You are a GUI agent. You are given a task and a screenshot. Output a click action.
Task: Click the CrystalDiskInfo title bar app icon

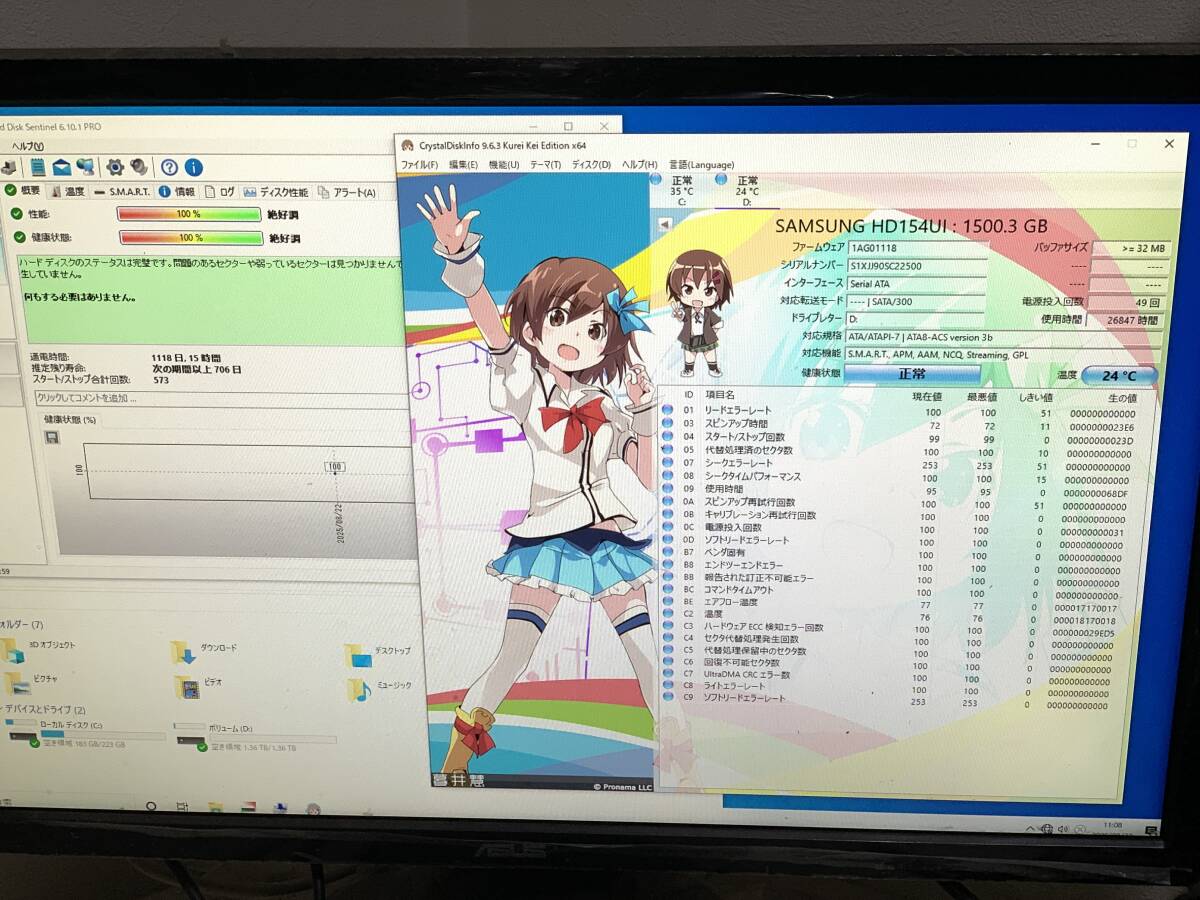coord(407,145)
